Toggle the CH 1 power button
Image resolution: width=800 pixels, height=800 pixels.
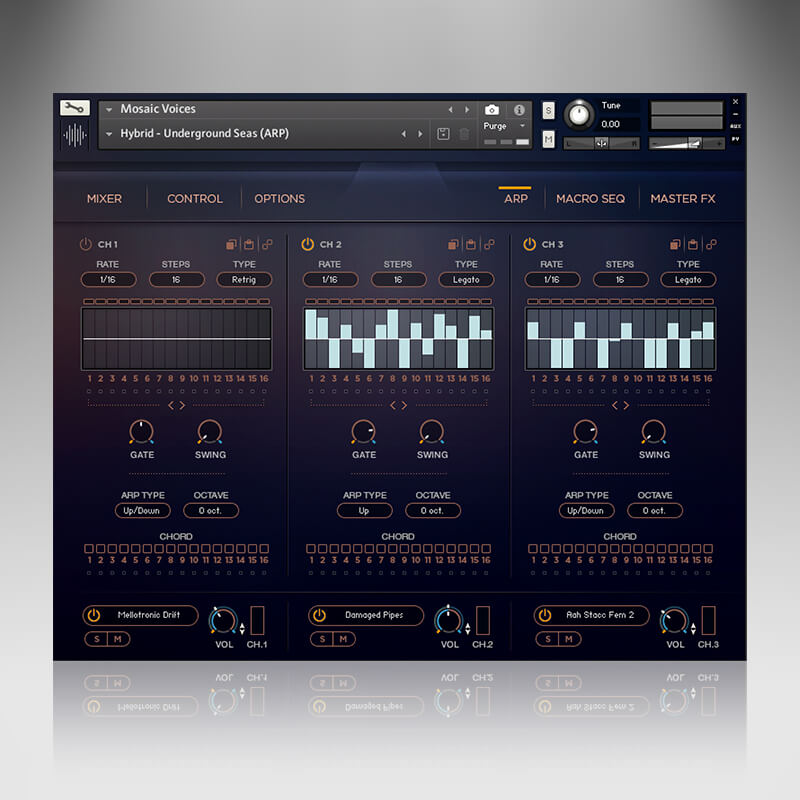pos(86,244)
